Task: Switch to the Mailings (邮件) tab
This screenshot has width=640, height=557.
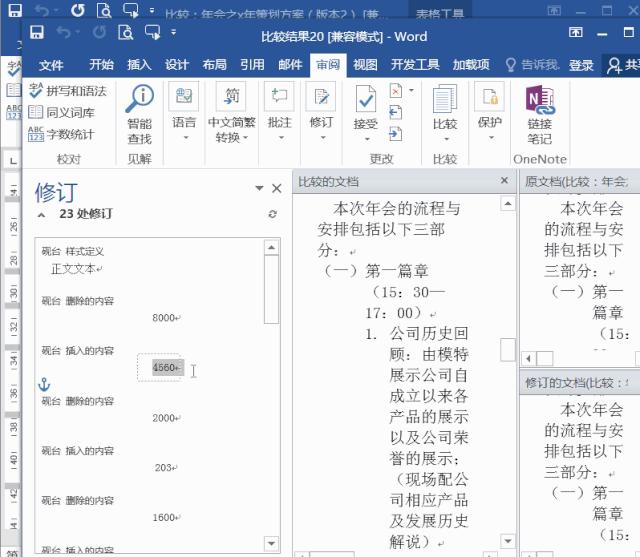Action: tap(290, 64)
